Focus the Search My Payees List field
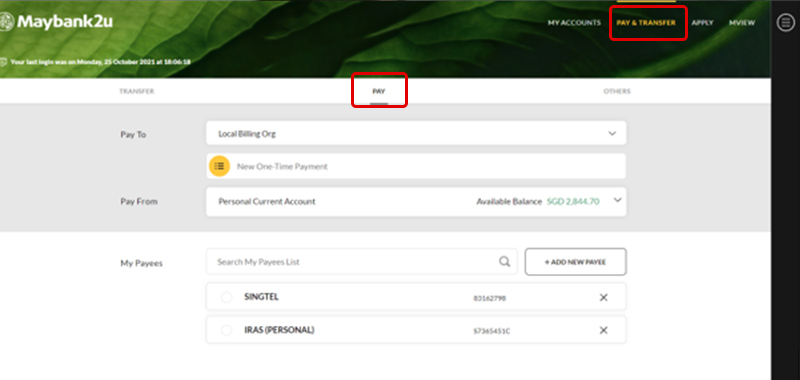Viewport: 800px width, 380px height. pyautogui.click(x=362, y=262)
